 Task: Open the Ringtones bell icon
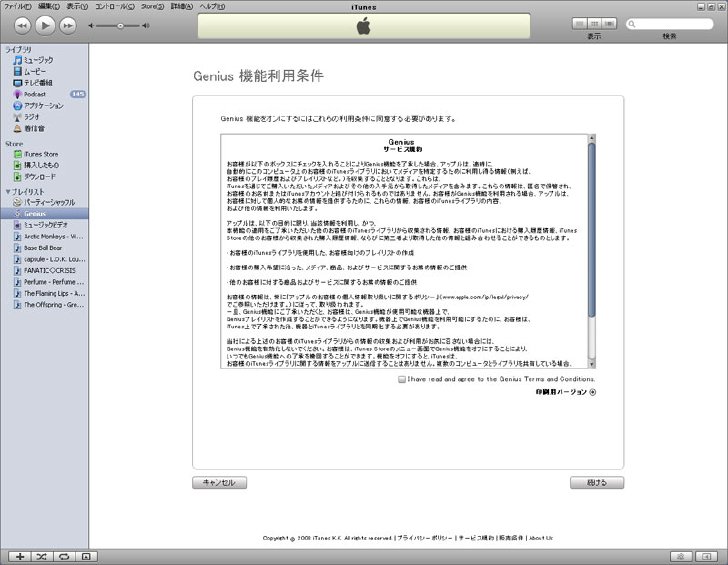(x=18, y=129)
